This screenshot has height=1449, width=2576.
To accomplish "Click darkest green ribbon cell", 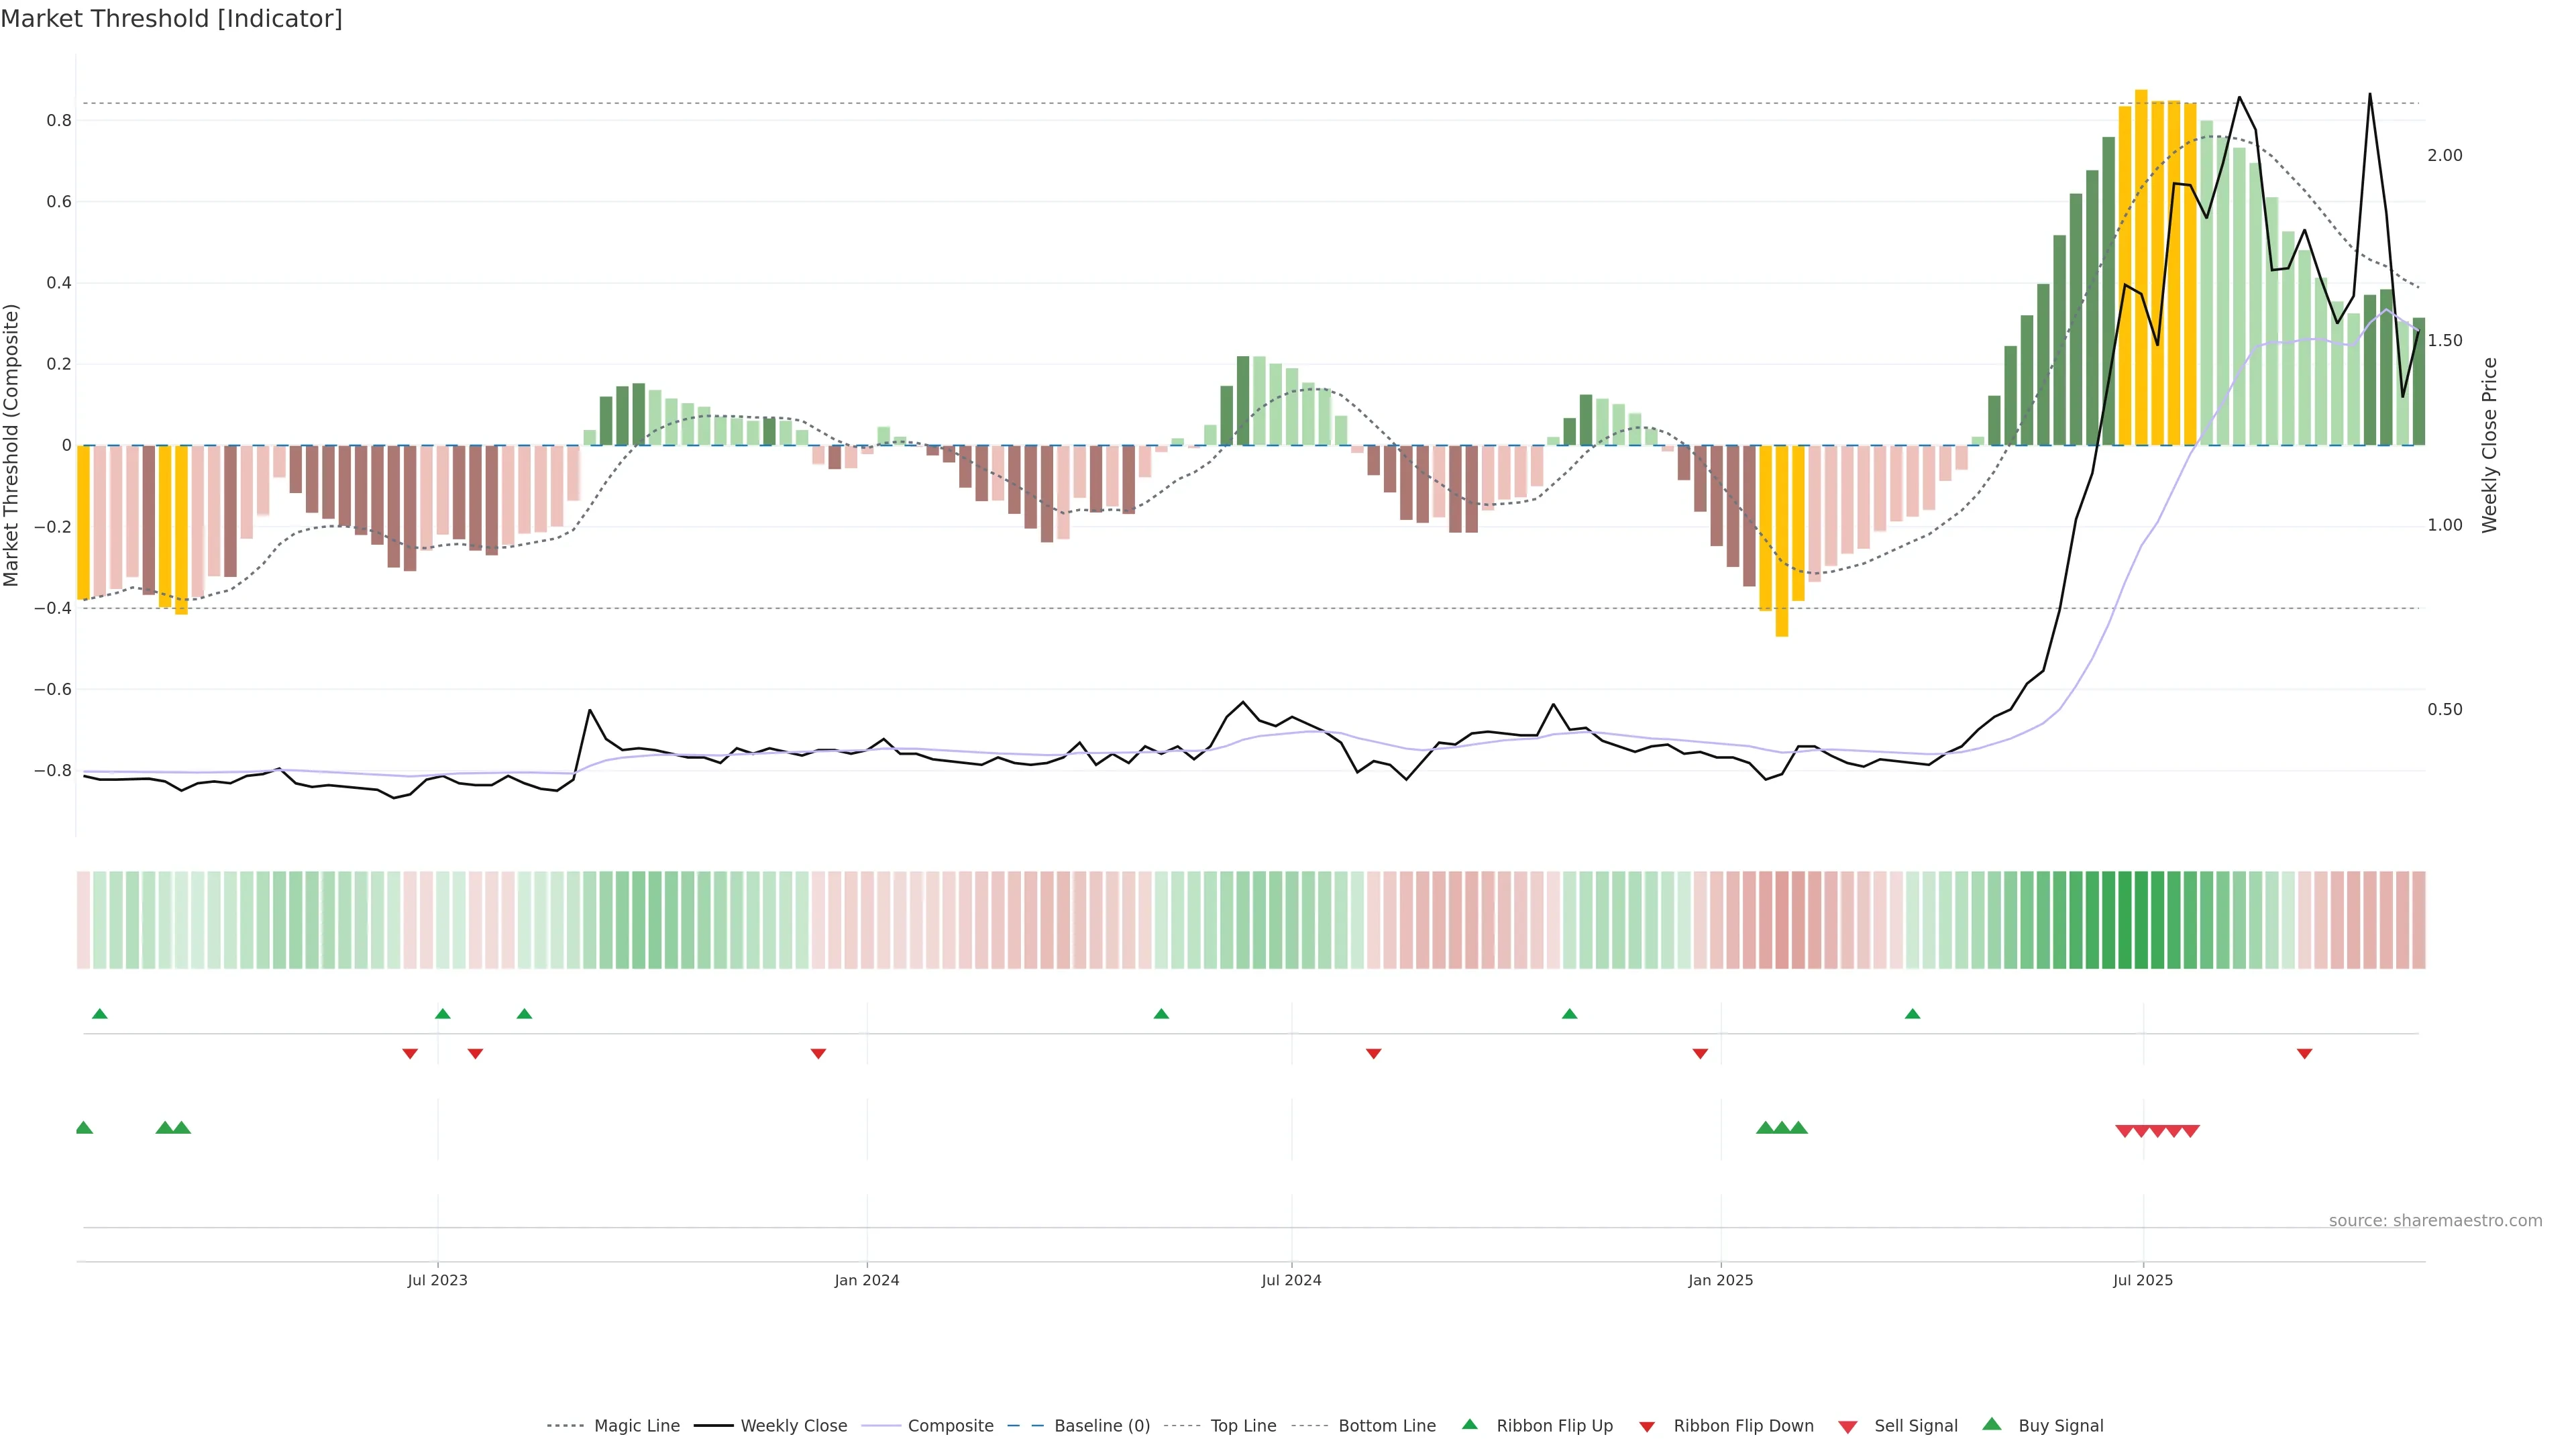I will pyautogui.click(x=2125, y=920).
